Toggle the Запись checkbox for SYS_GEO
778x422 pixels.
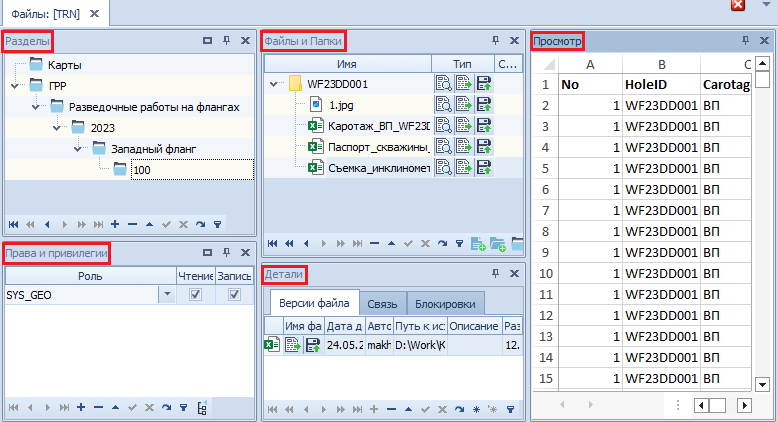pos(235,294)
